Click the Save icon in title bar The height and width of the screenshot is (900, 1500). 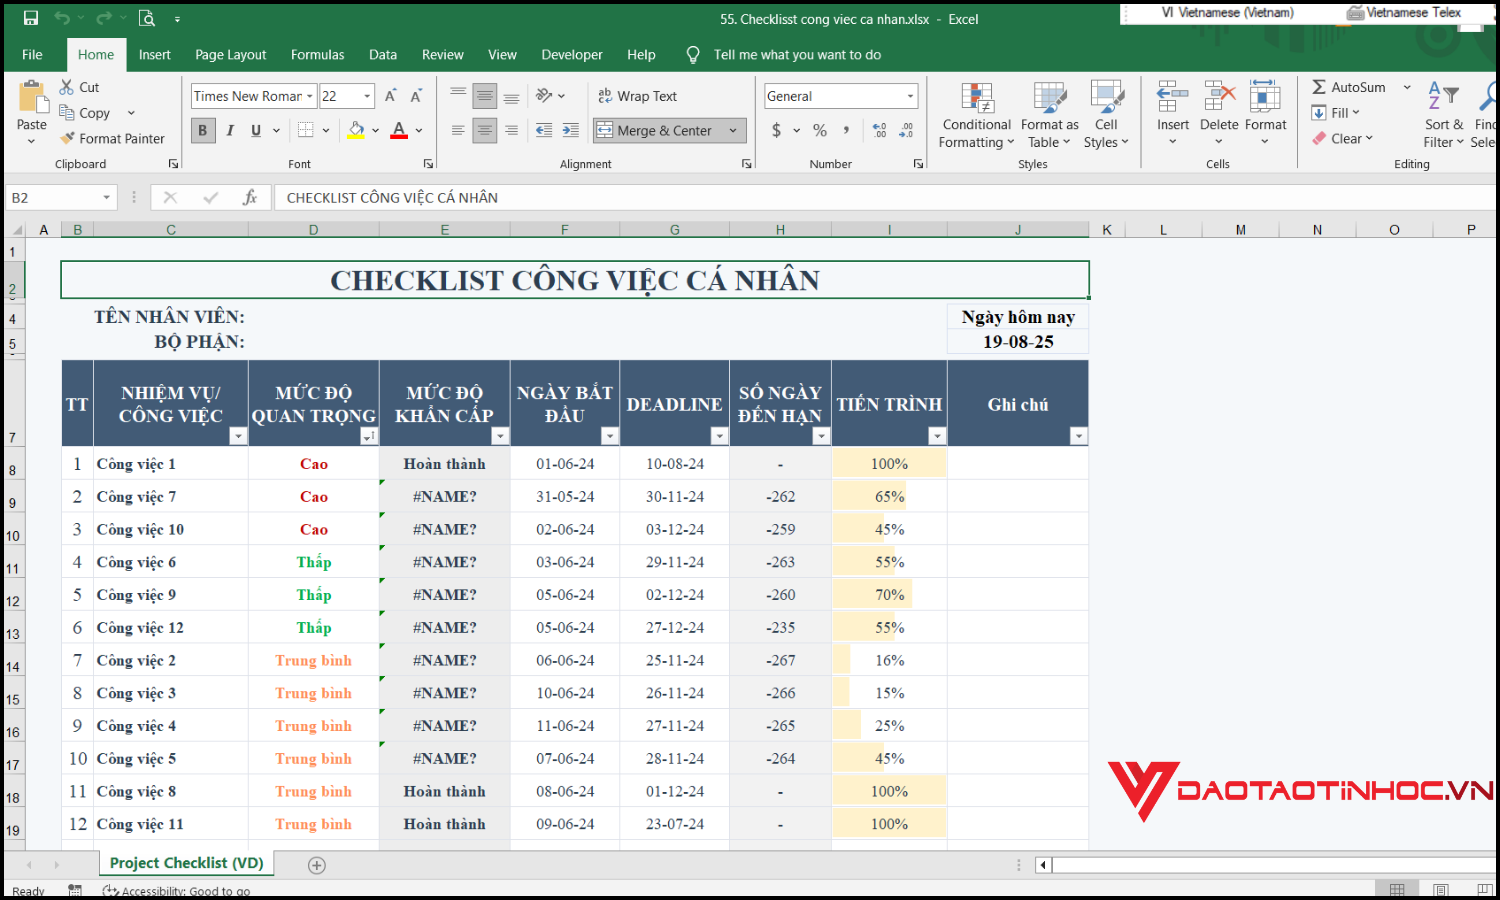point(31,18)
